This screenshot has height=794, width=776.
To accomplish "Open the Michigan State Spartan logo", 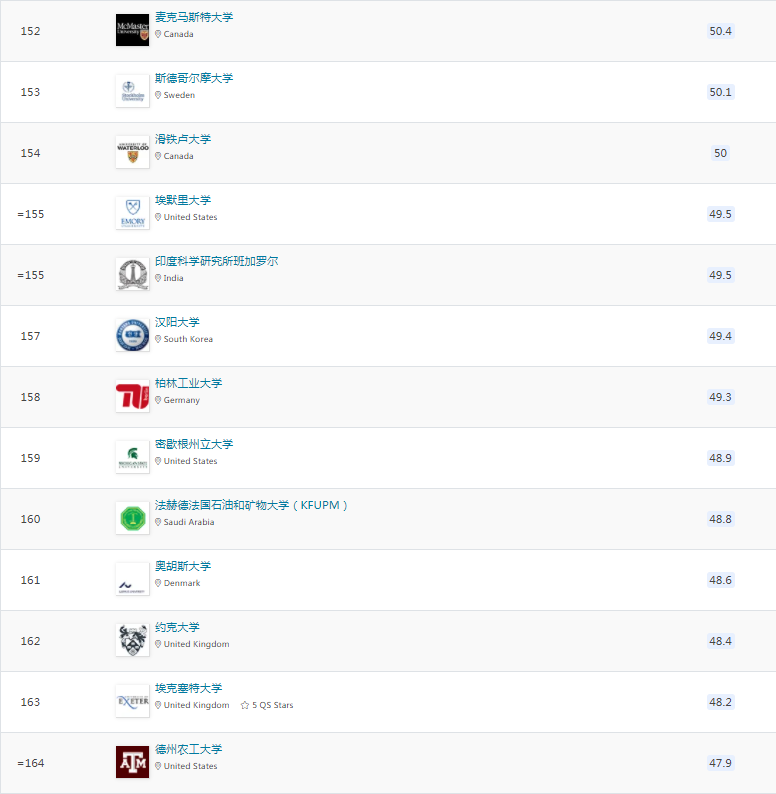I will pyautogui.click(x=132, y=457).
